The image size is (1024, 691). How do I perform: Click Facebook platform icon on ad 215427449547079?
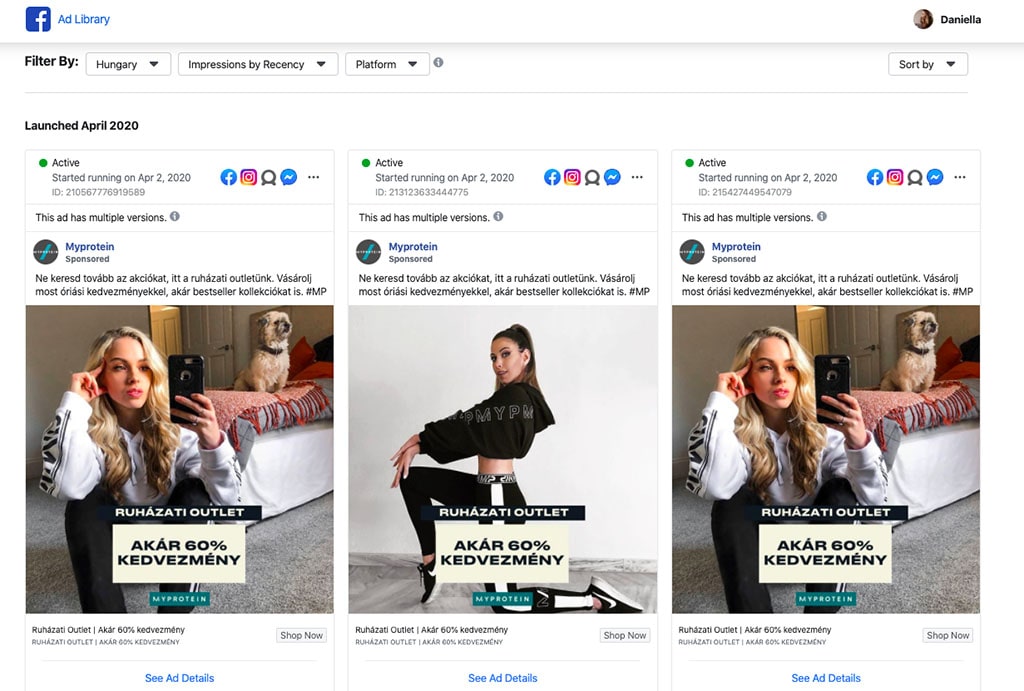[x=875, y=177]
